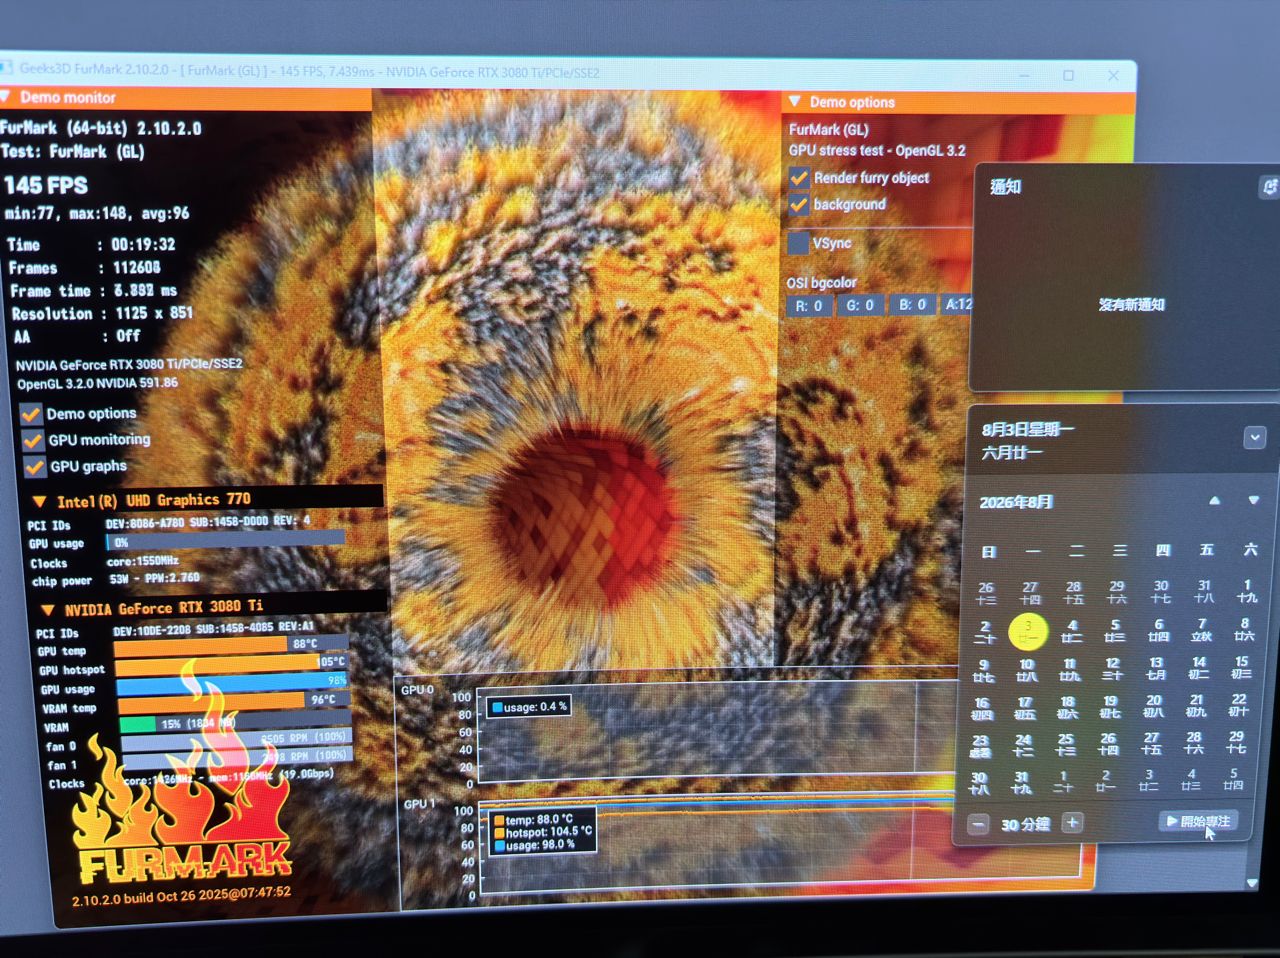The width and height of the screenshot is (1280, 958).
Task: Pick August 20 in the calendar
Action: [1154, 706]
